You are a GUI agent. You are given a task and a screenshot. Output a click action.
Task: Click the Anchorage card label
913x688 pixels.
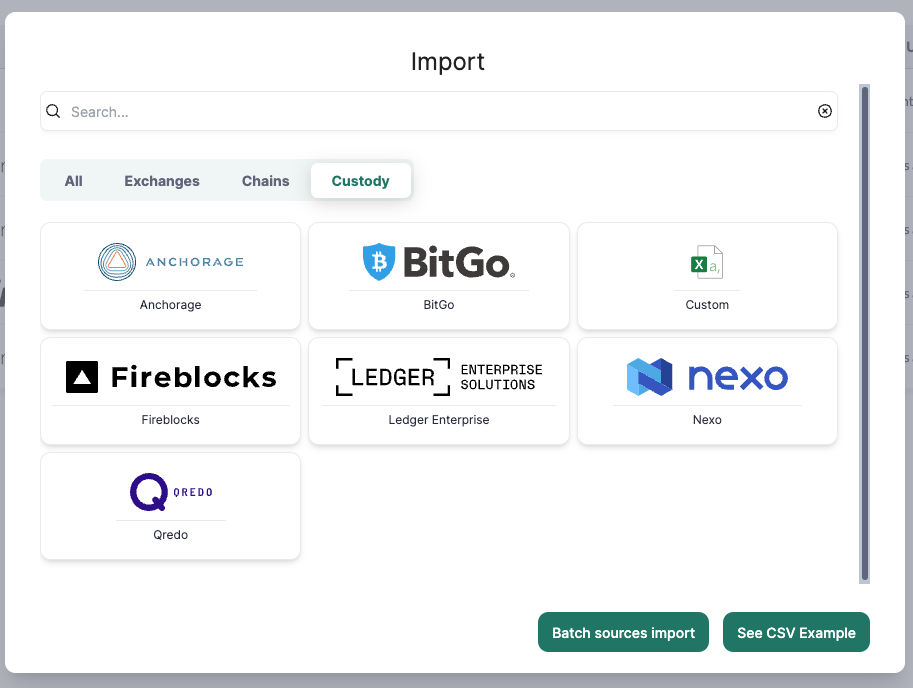click(171, 305)
